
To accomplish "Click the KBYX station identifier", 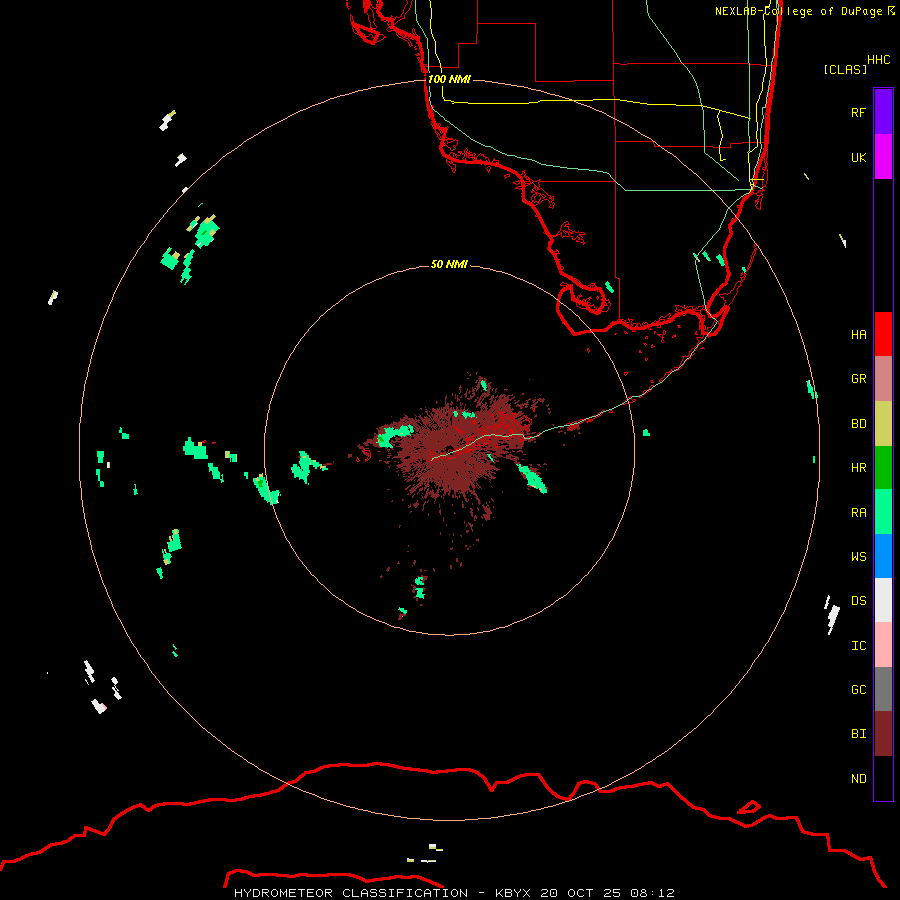I will point(513,893).
